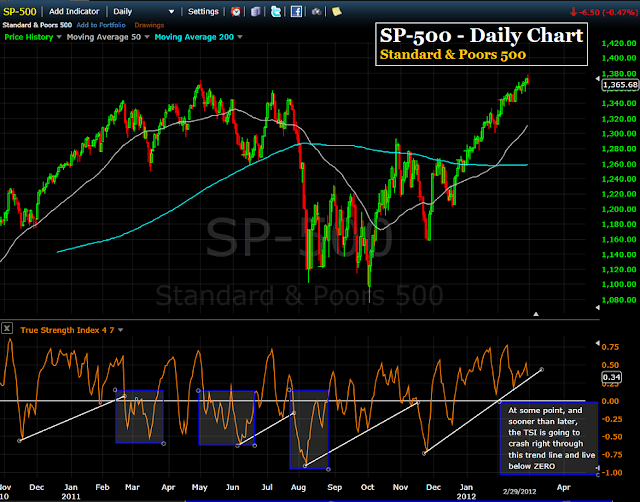The width and height of the screenshot is (640, 502).
Task: Click the small arrow beside the 1,380.00 price level
Action: [598, 78]
